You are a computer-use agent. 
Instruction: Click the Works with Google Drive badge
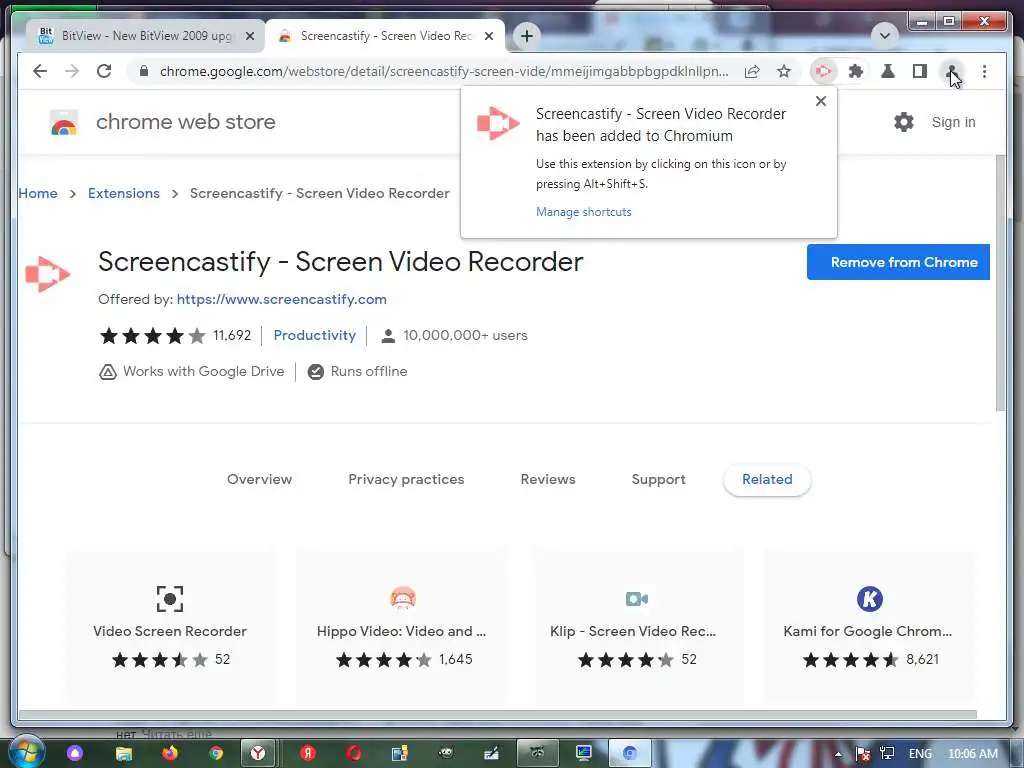191,372
